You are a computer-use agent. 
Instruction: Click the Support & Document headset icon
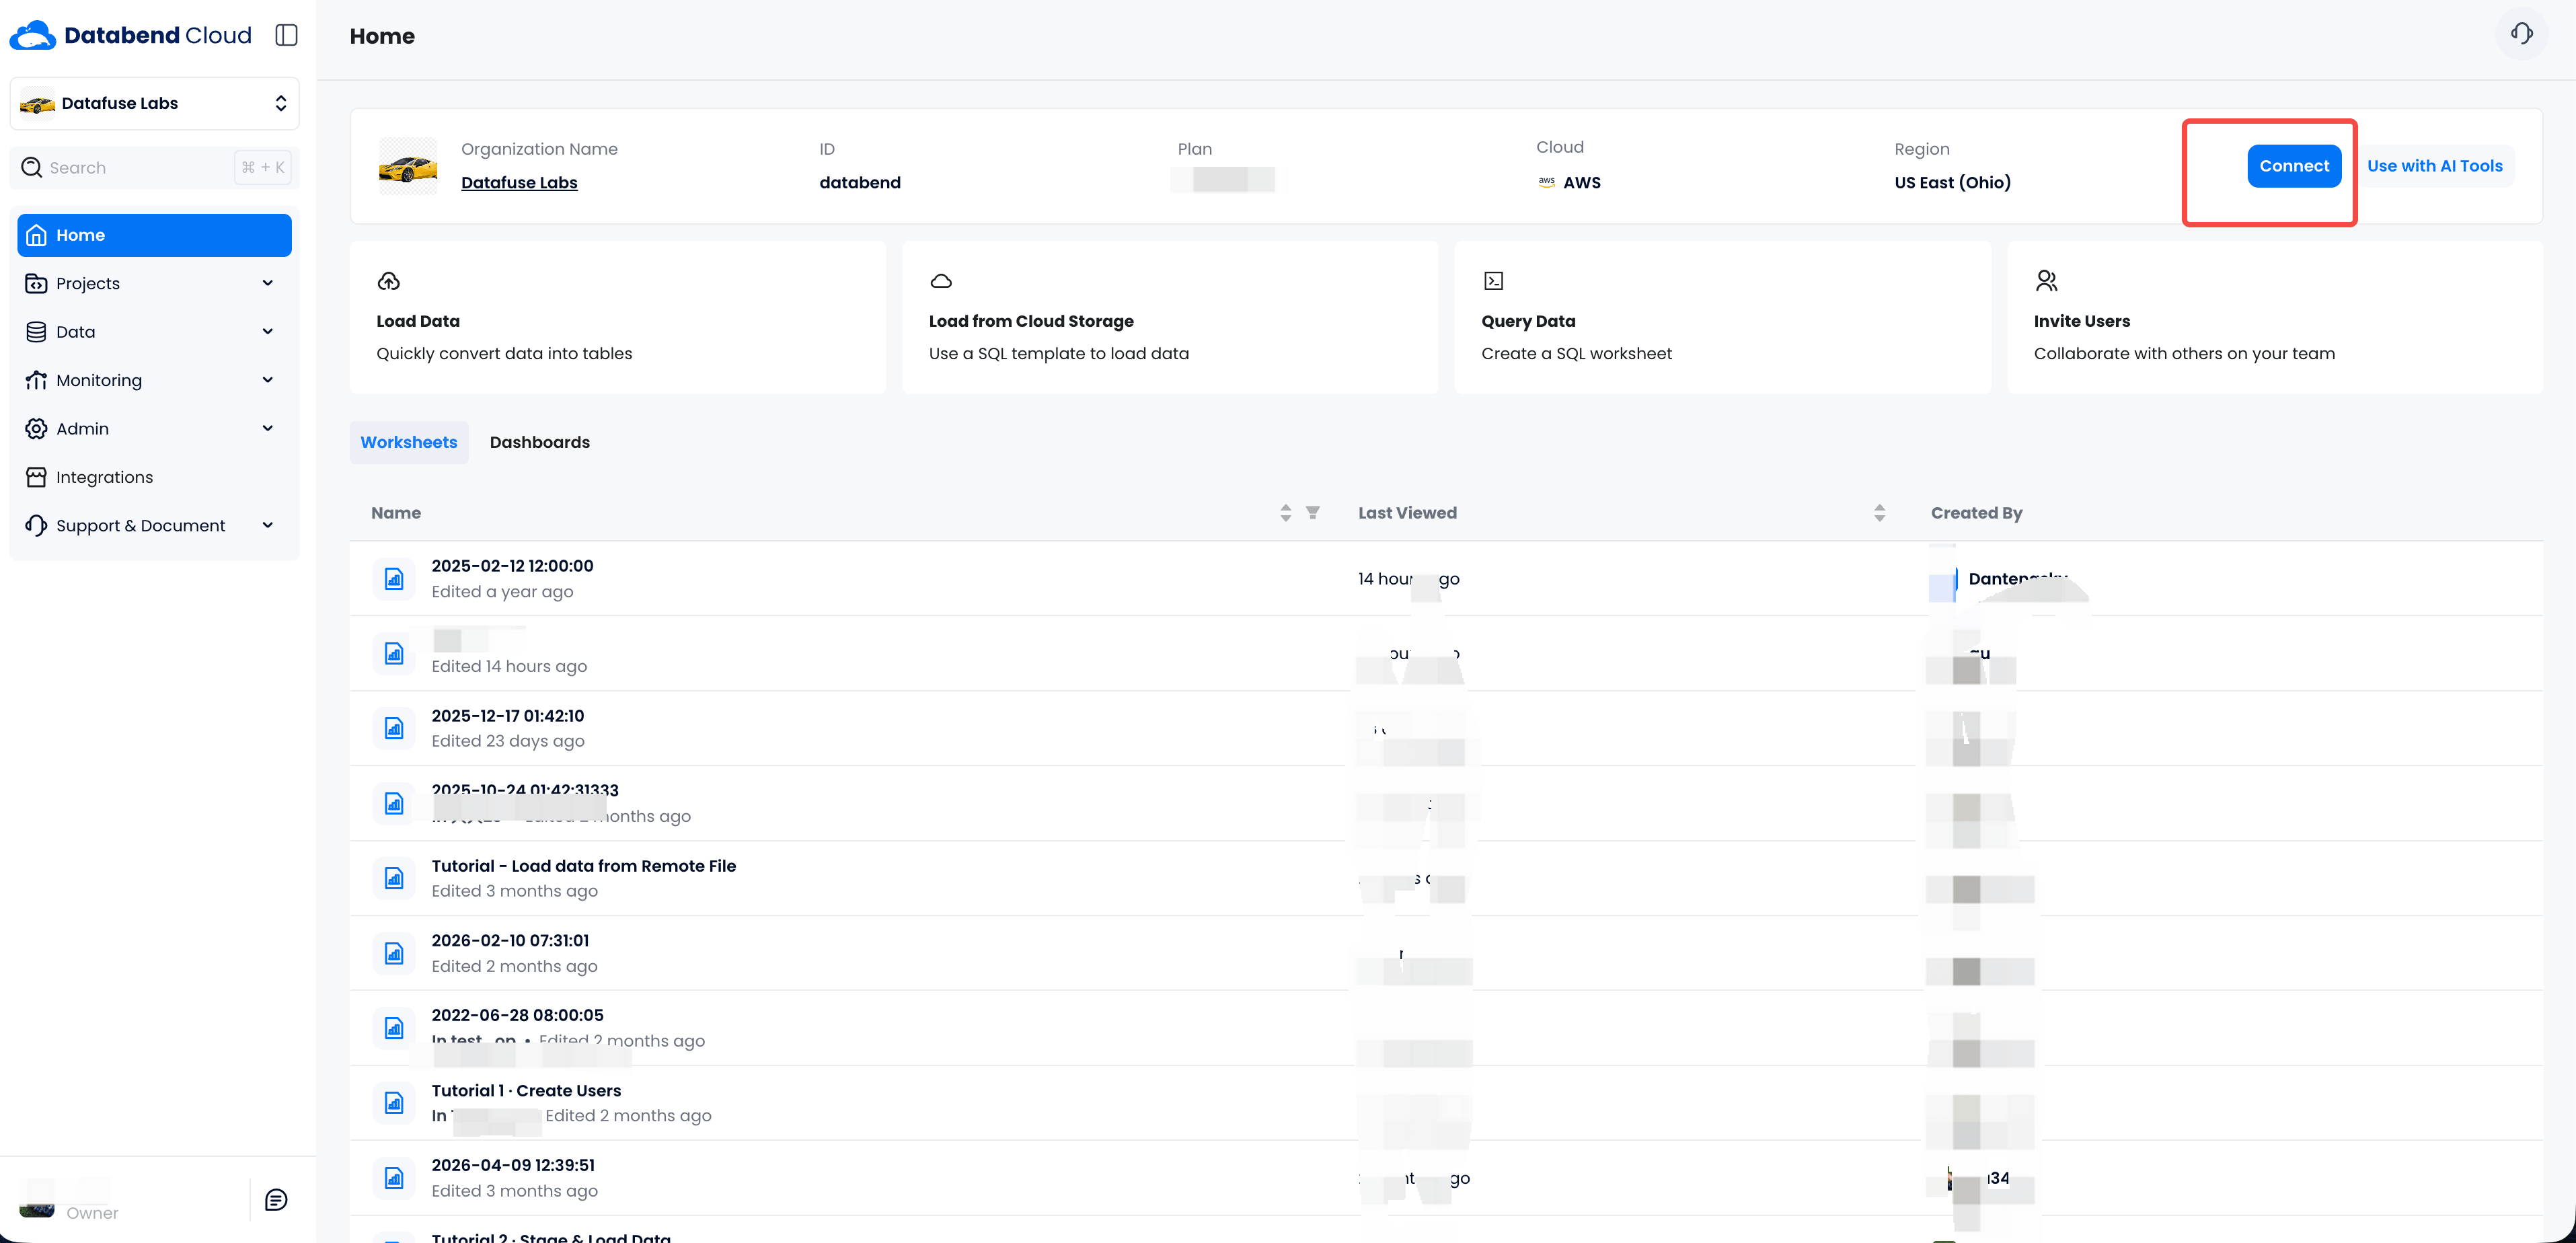point(37,525)
